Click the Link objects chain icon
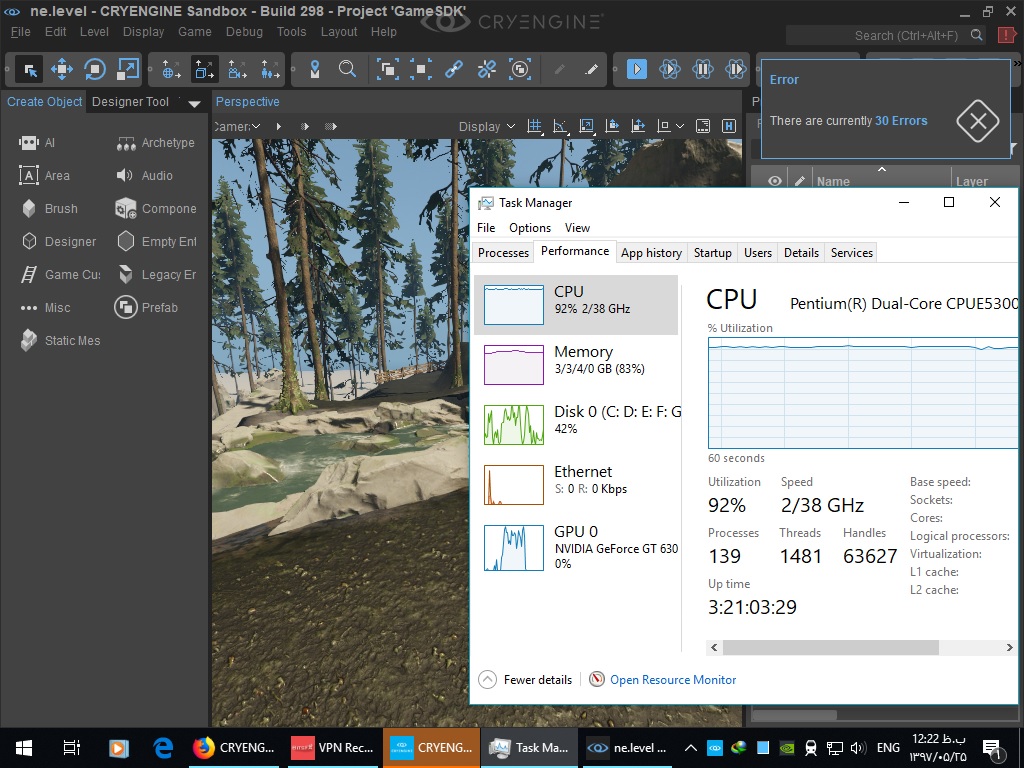The height and width of the screenshot is (768, 1024). 454,69
